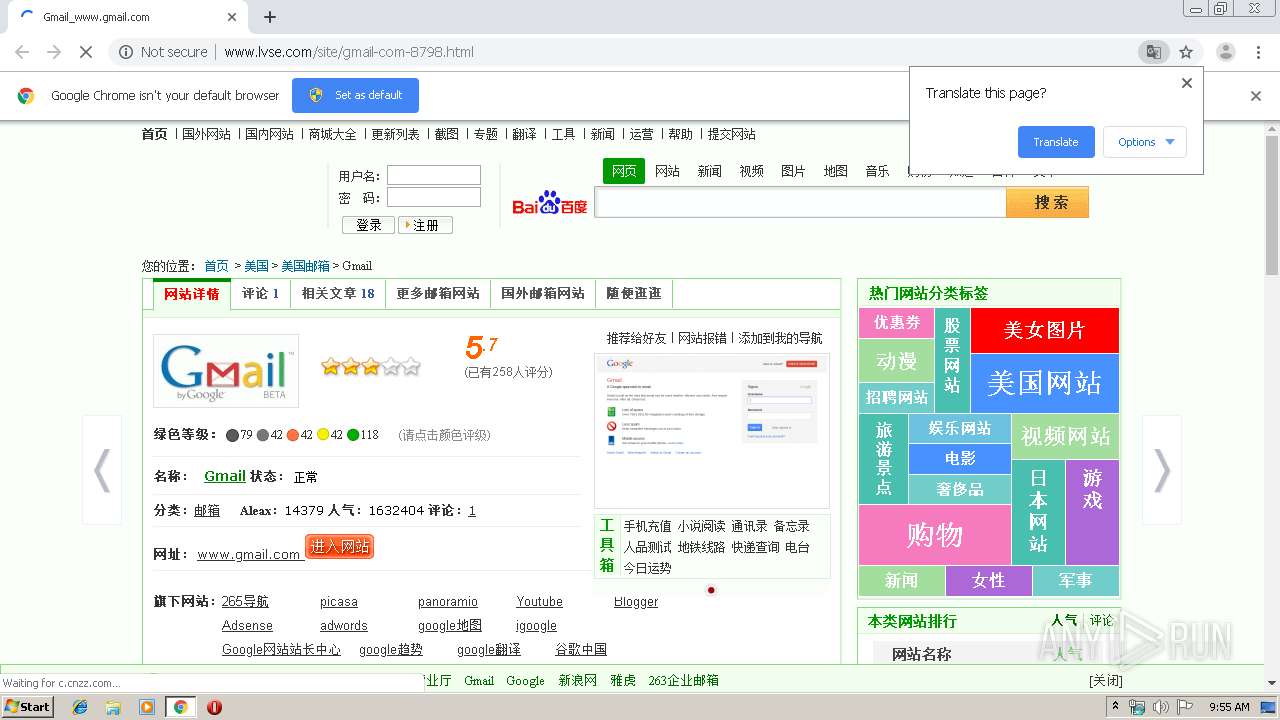Click the 美女图片 red tag

click(1045, 331)
